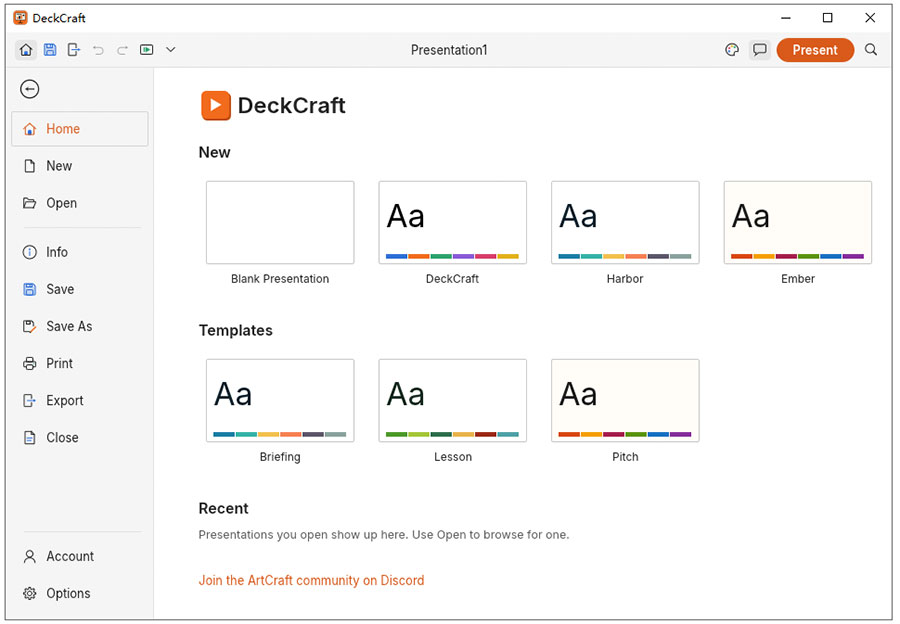This screenshot has height=624, width=900.
Task: Click the slideshow play icon in quick toolbar
Action: pyautogui.click(x=146, y=50)
